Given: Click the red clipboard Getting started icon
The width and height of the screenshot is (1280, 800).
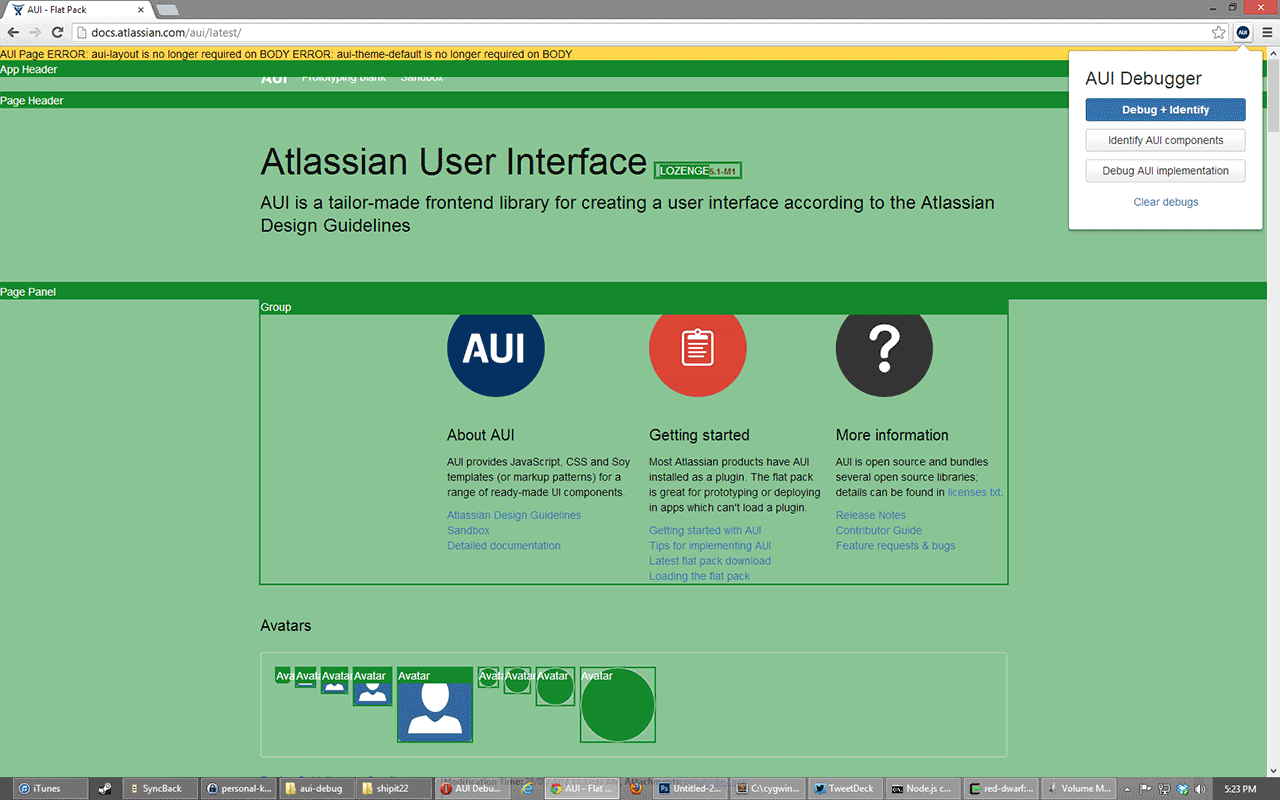Looking at the screenshot, I should click(x=697, y=349).
